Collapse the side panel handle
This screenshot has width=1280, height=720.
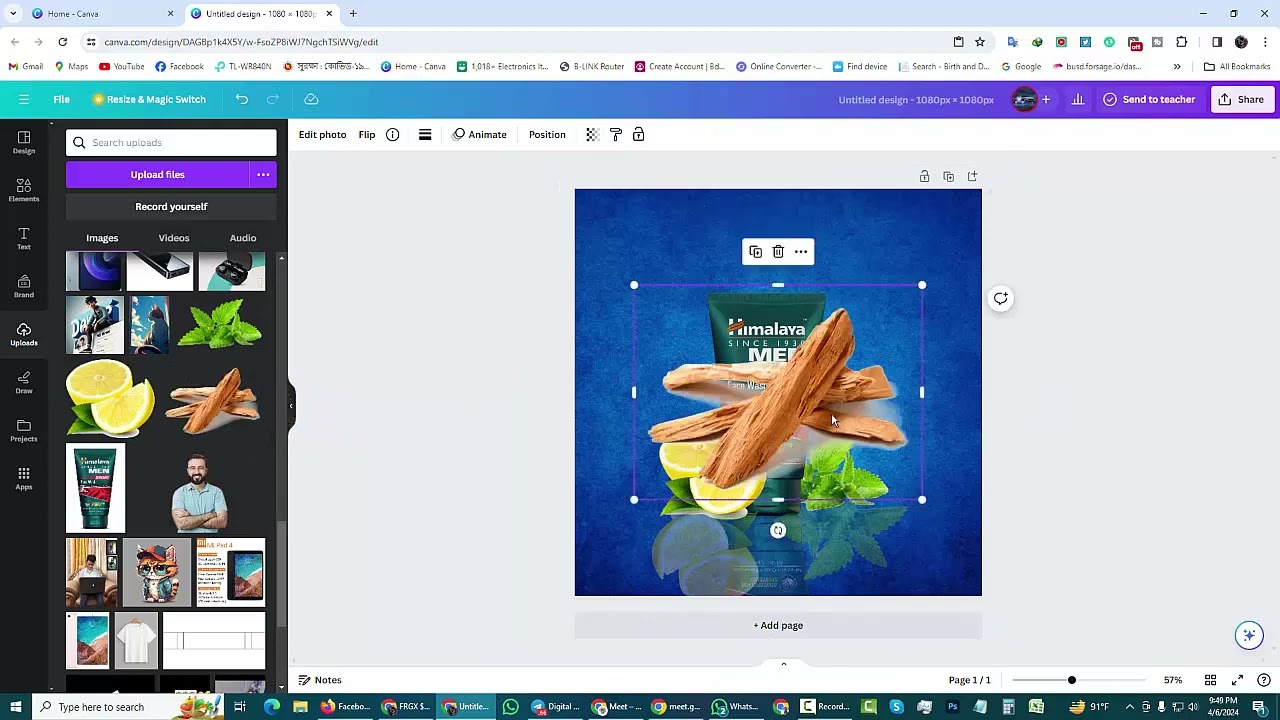[x=291, y=405]
